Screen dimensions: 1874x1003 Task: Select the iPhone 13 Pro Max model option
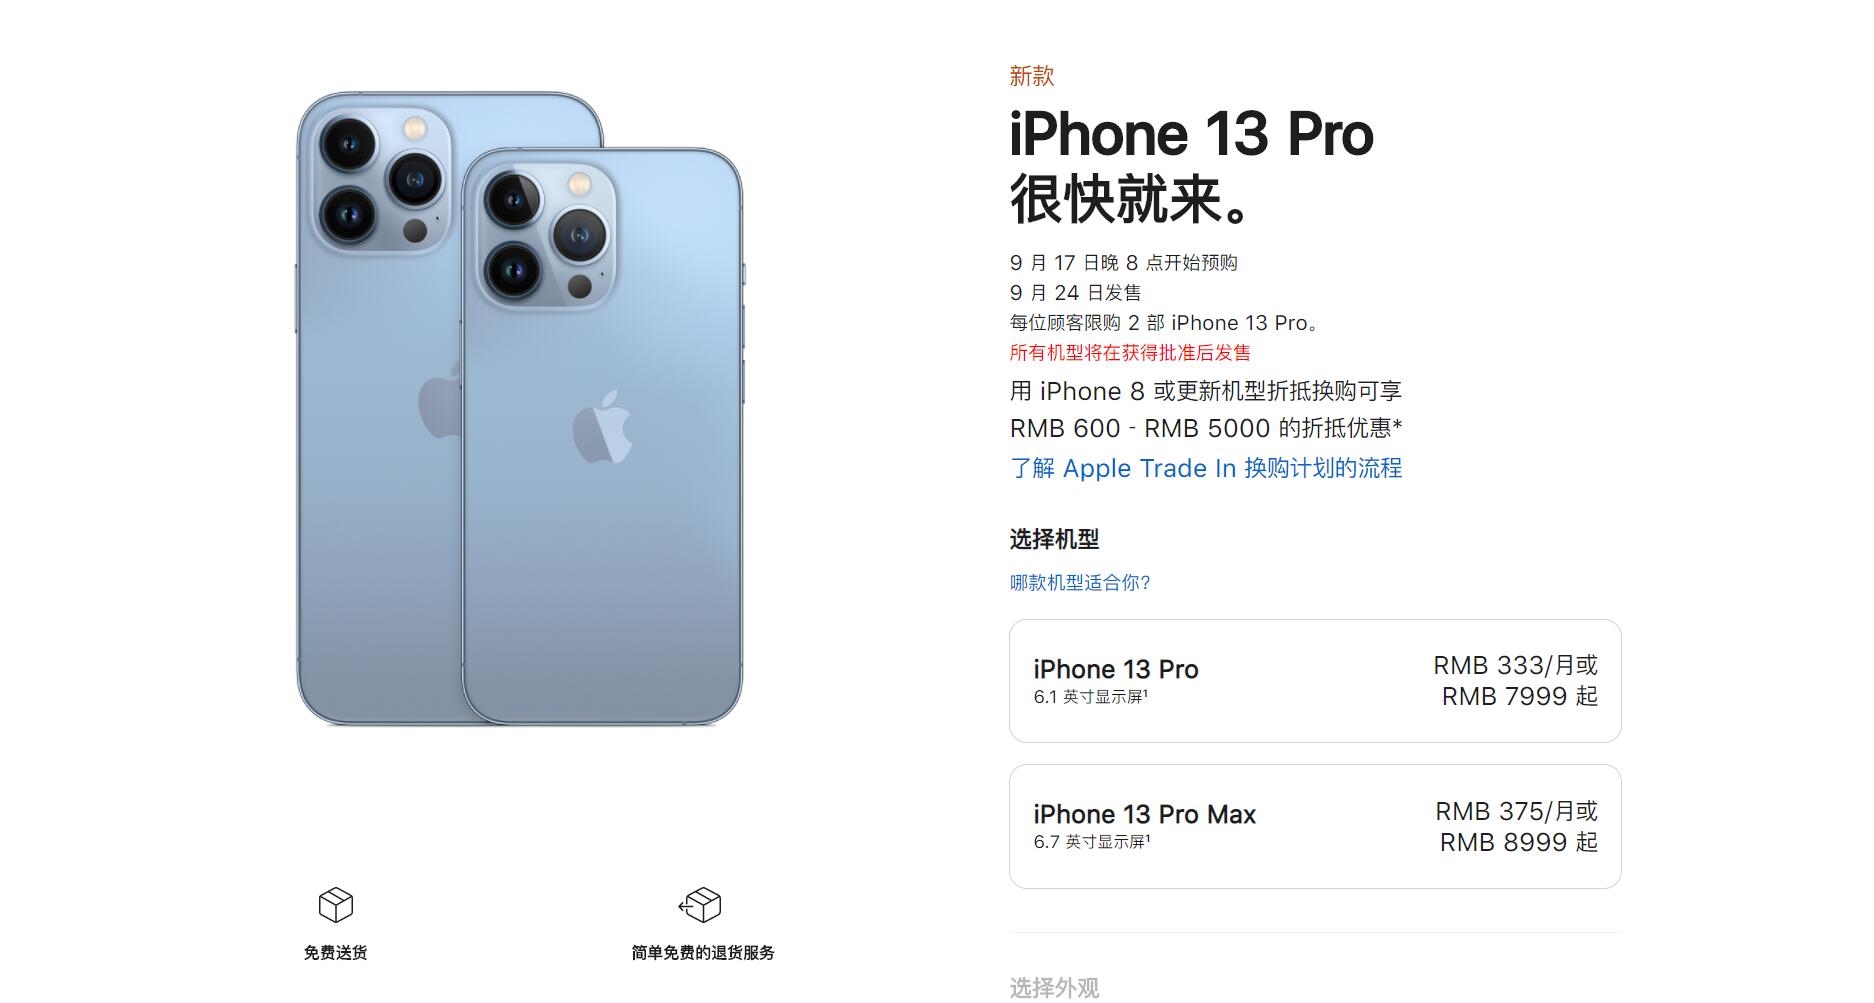coord(1315,827)
